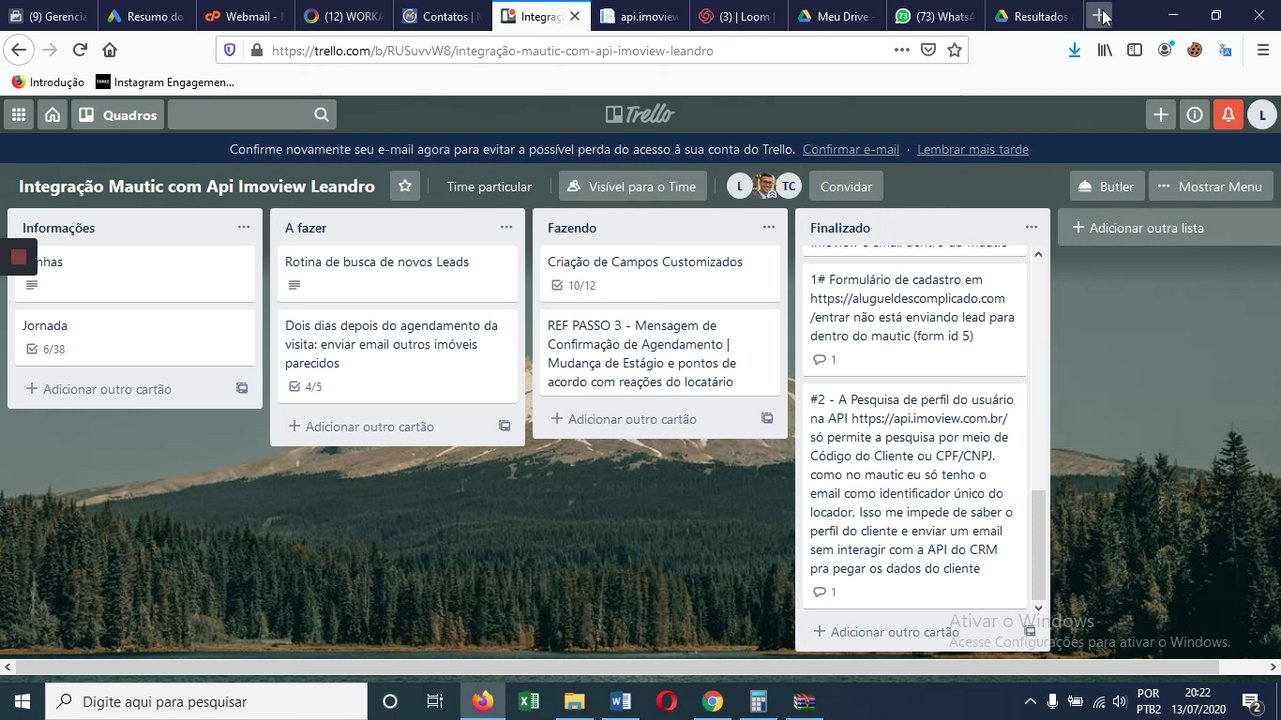1281x720 pixels.
Task: Go to Trello home icon
Action: [52, 115]
